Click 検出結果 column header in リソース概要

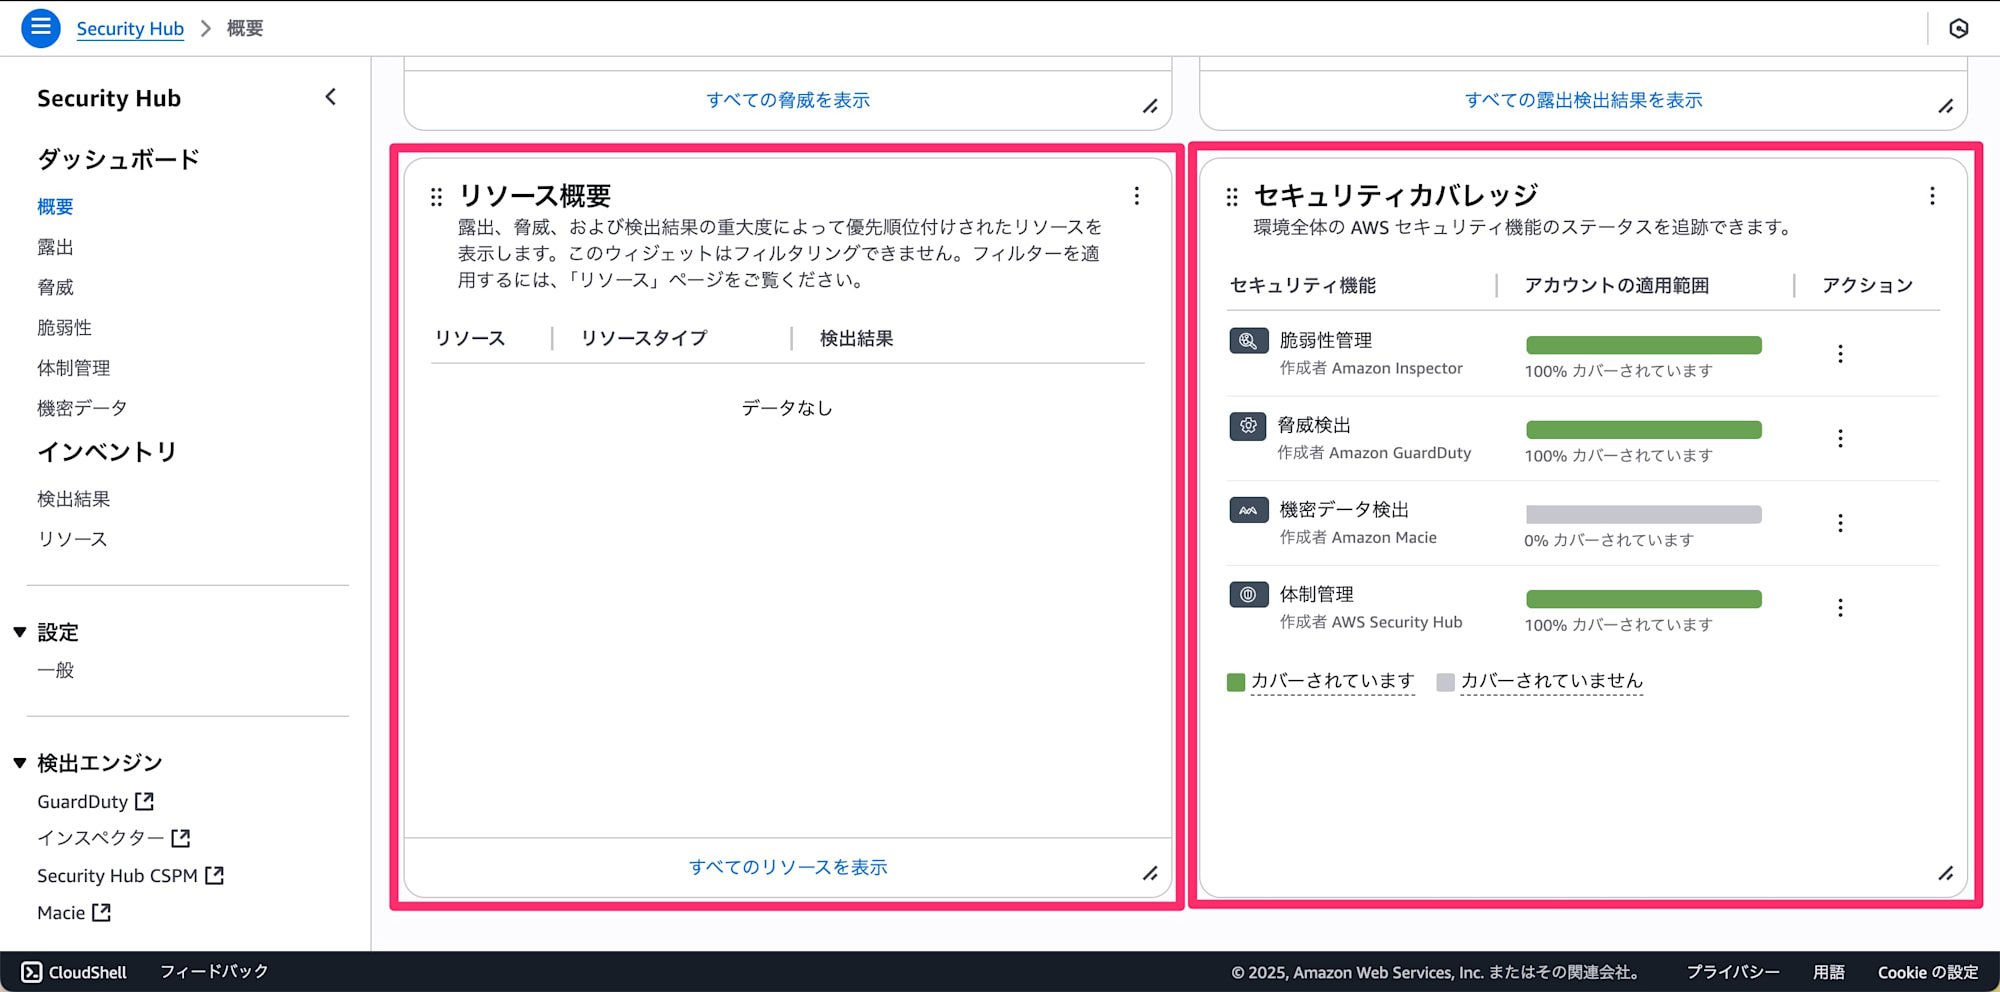(857, 338)
